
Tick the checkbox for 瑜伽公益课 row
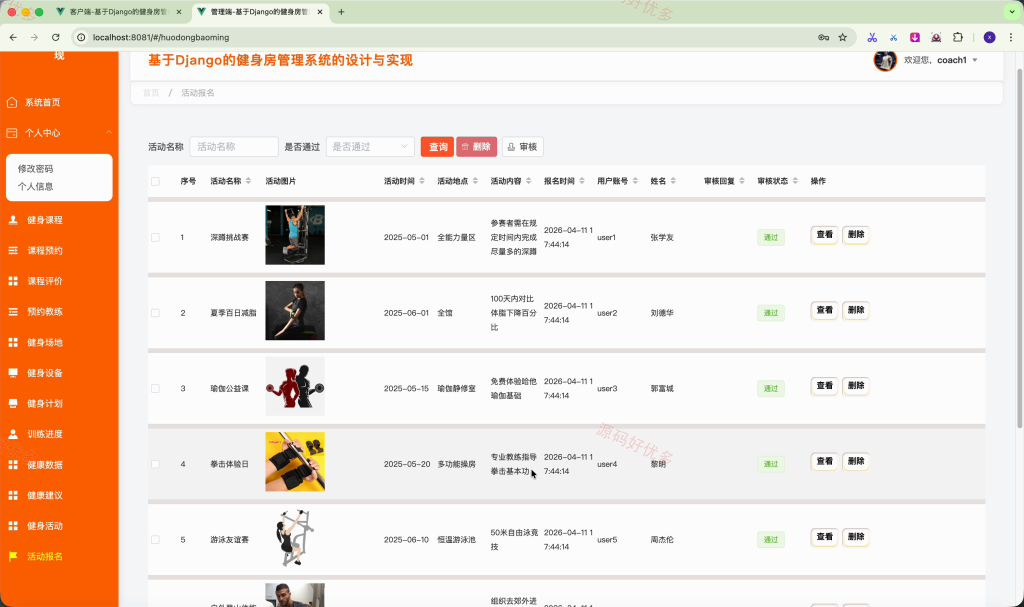pos(155,389)
